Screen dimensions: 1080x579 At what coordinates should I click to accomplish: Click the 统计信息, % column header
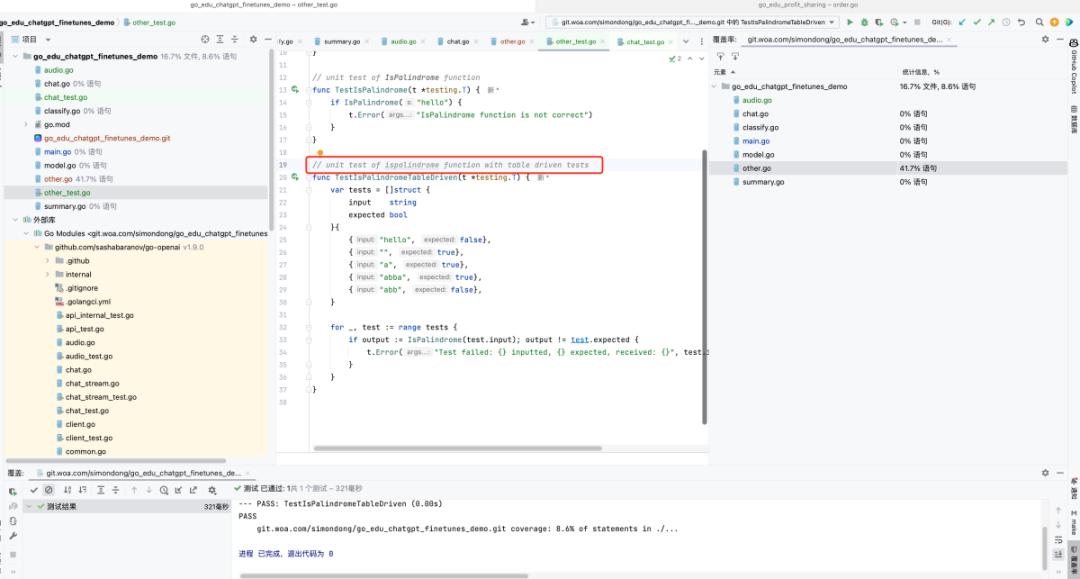pyautogui.click(x=922, y=72)
